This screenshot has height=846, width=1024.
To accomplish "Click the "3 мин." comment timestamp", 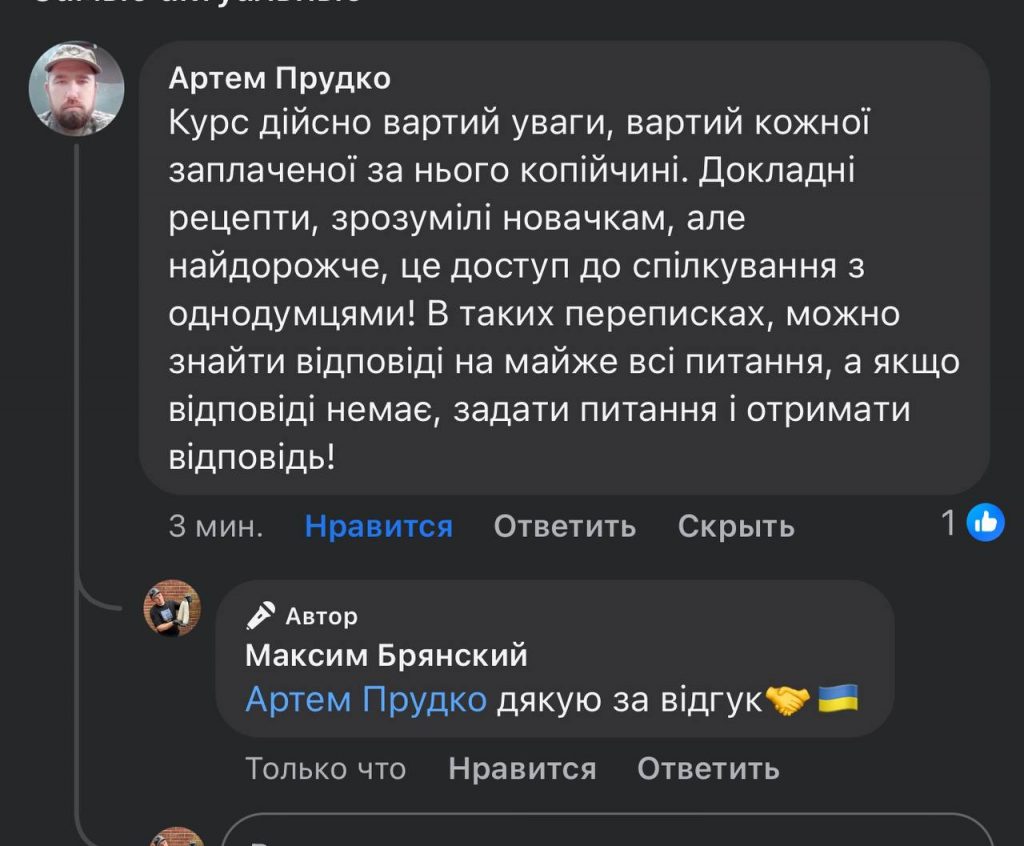I will 215,526.
